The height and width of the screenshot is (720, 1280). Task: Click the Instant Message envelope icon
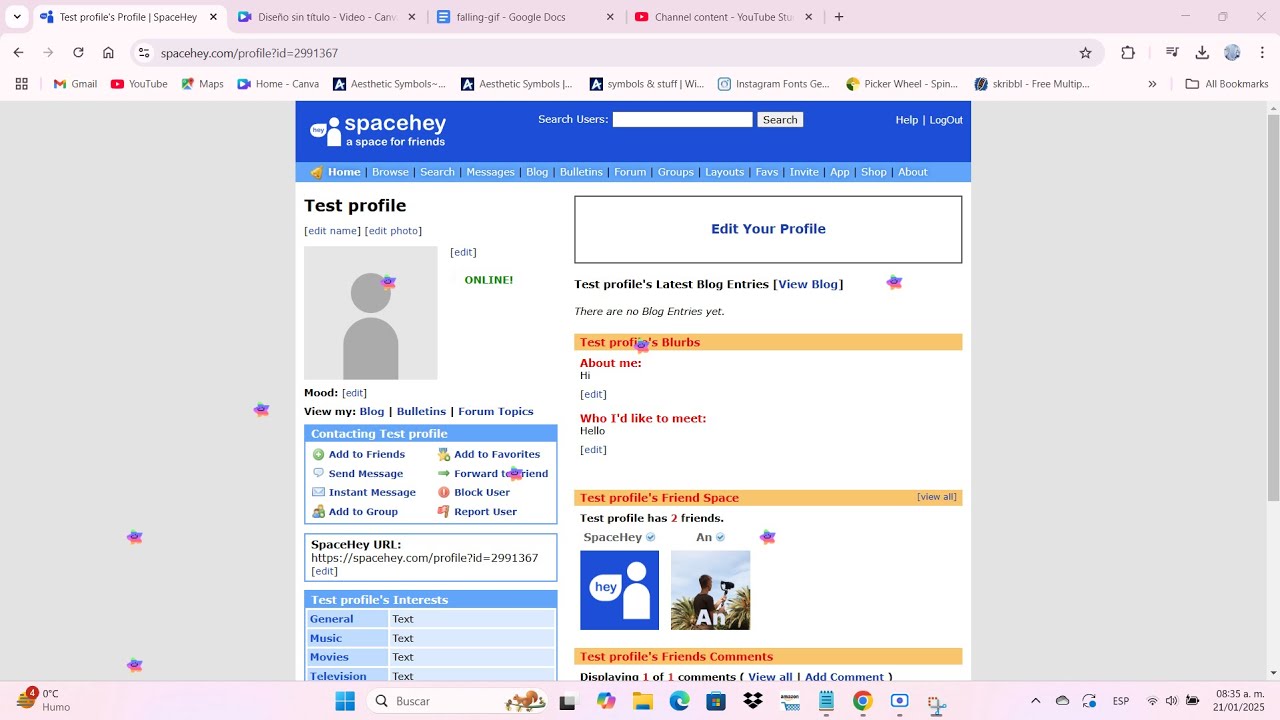point(319,492)
